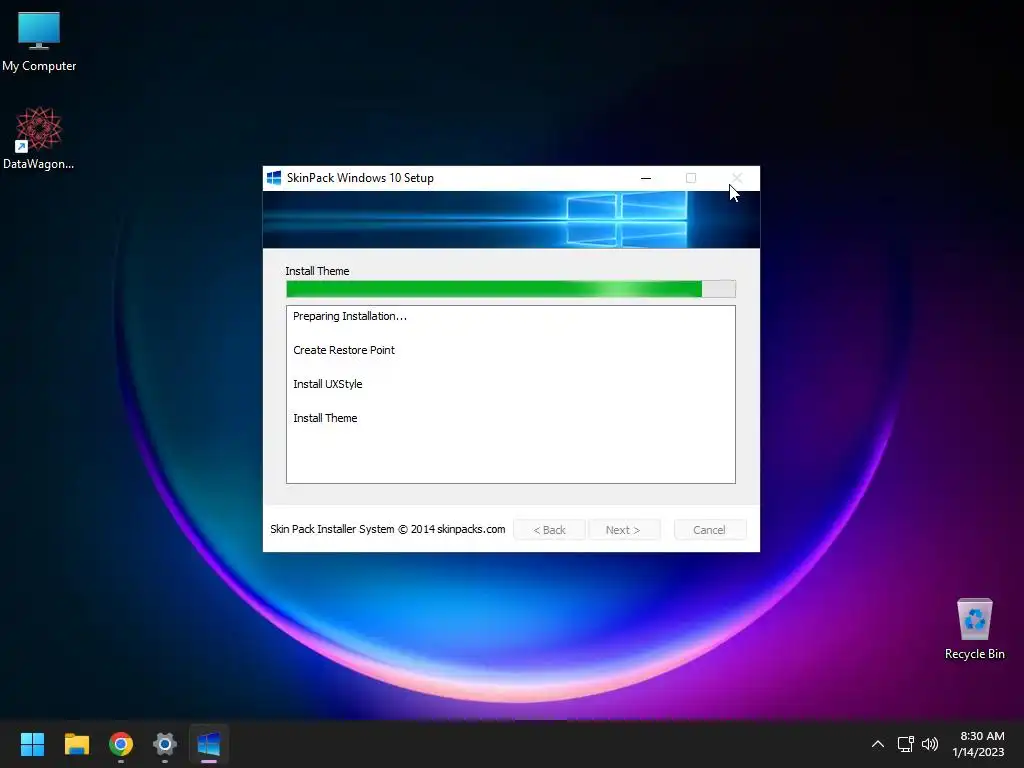Click the SkinPack Windows logo title icon
This screenshot has height=768, width=1024.
274,178
